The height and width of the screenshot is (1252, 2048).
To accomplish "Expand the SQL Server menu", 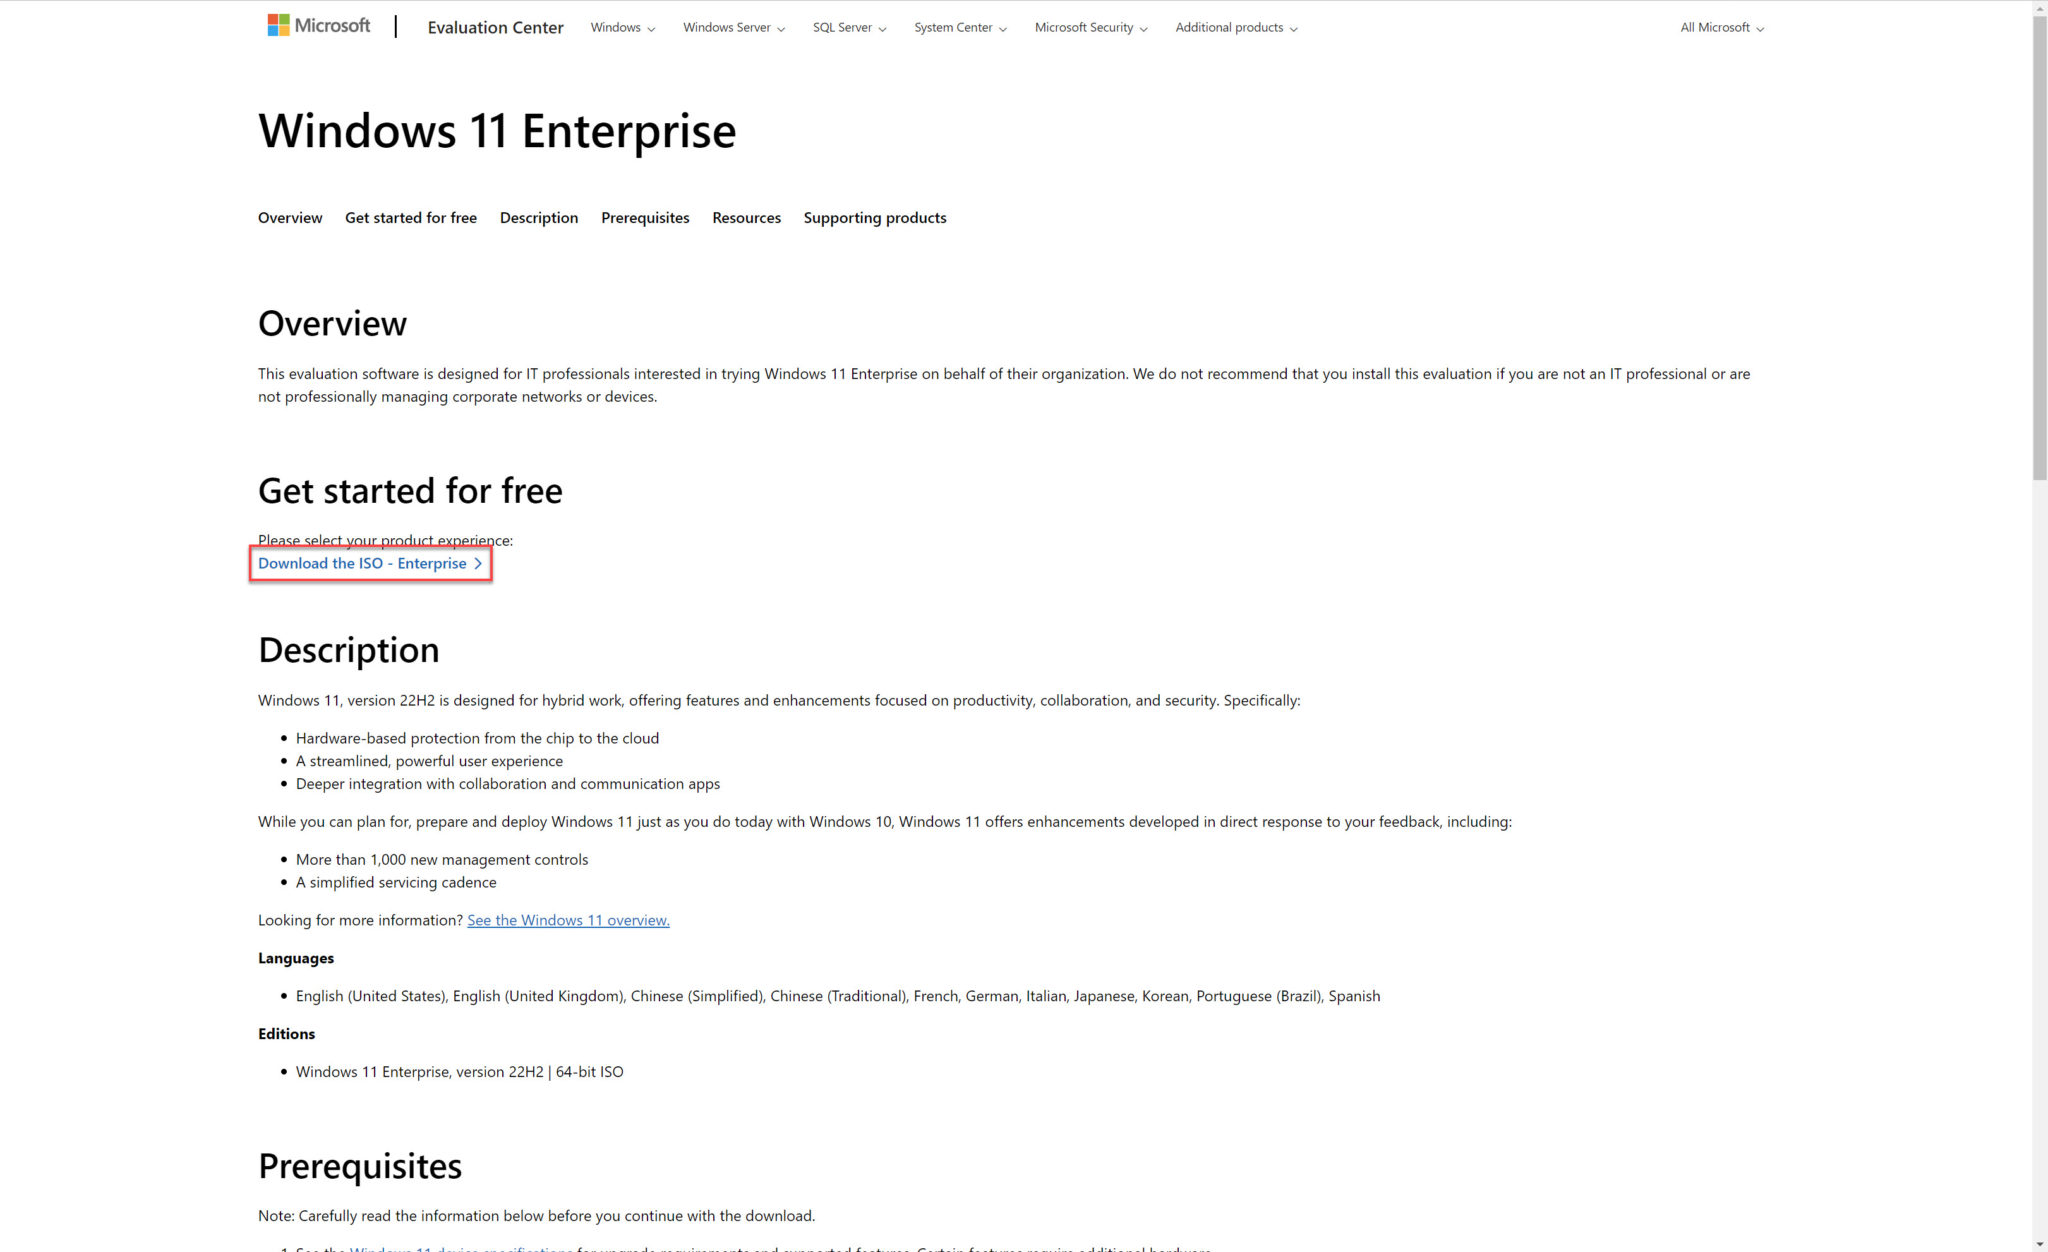I will click(848, 27).
